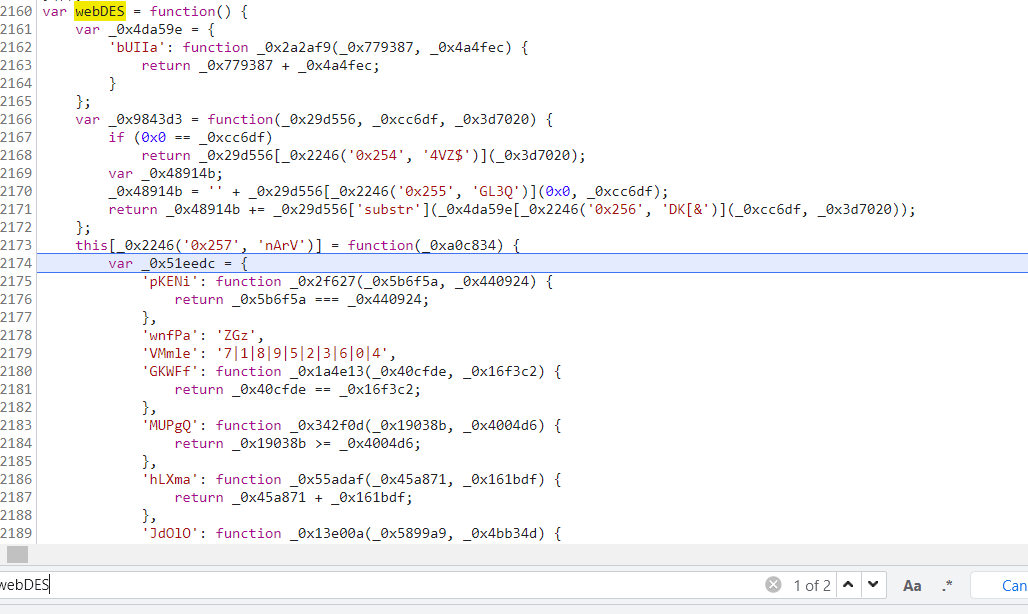The image size is (1028, 614).
Task: Click the 'JdOlO' property key
Action: (170, 533)
